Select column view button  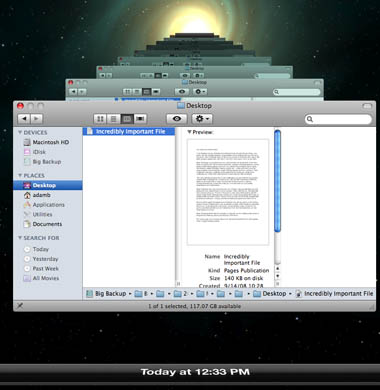coord(127,119)
